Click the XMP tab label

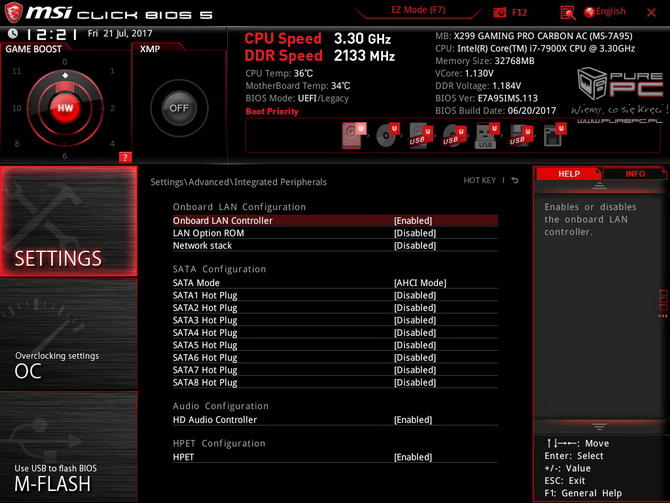coord(150,49)
